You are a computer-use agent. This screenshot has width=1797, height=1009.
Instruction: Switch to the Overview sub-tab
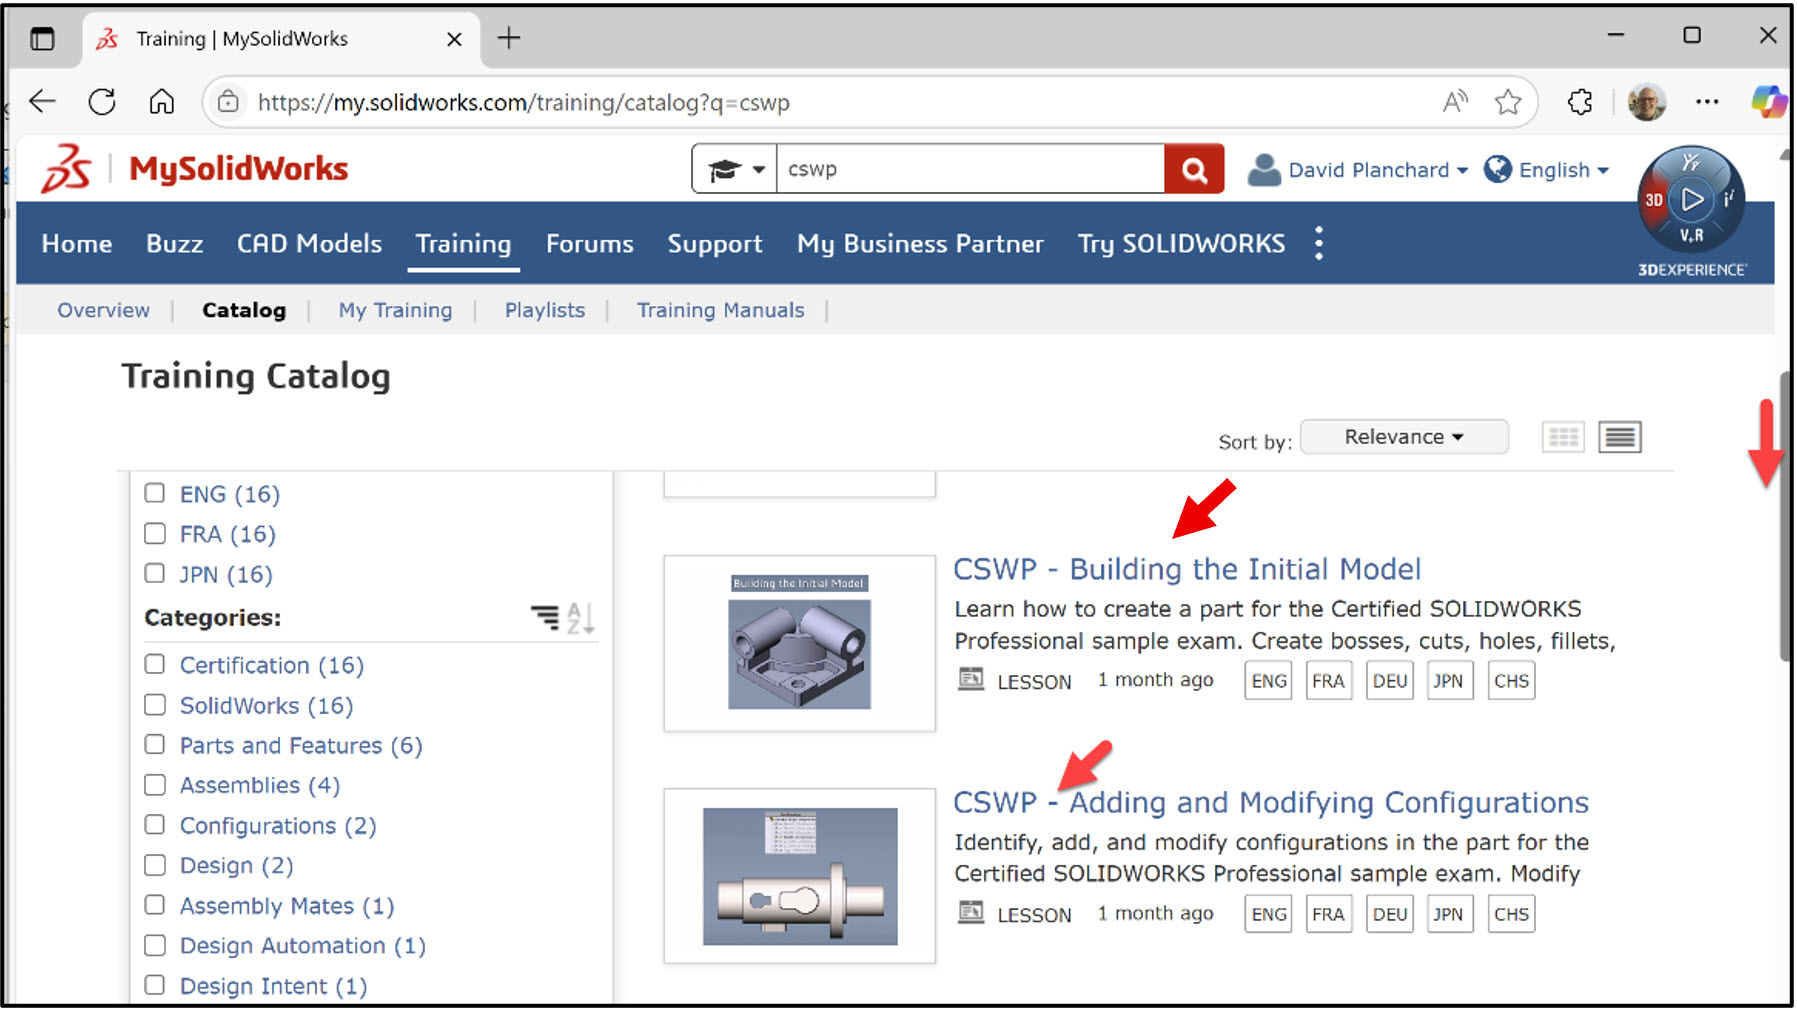103,310
